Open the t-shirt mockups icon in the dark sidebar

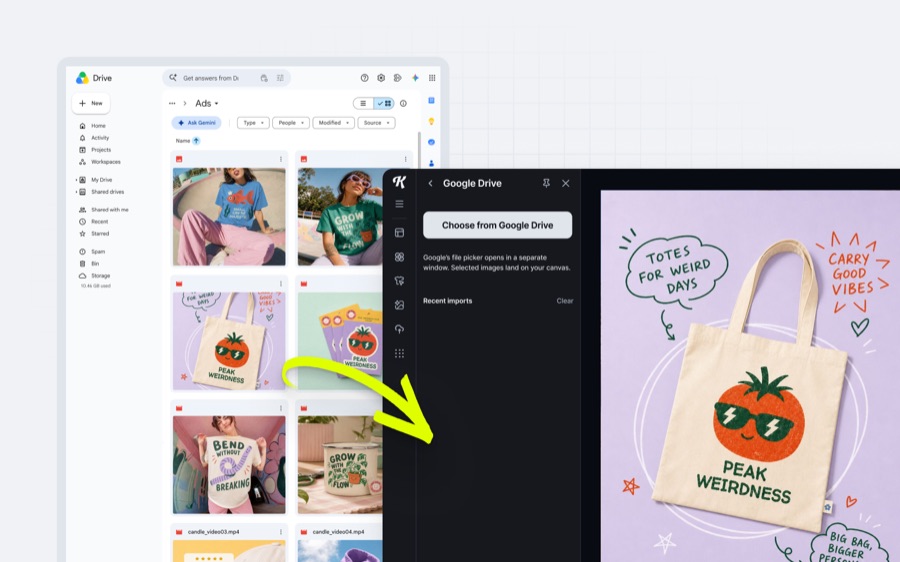coord(399,281)
